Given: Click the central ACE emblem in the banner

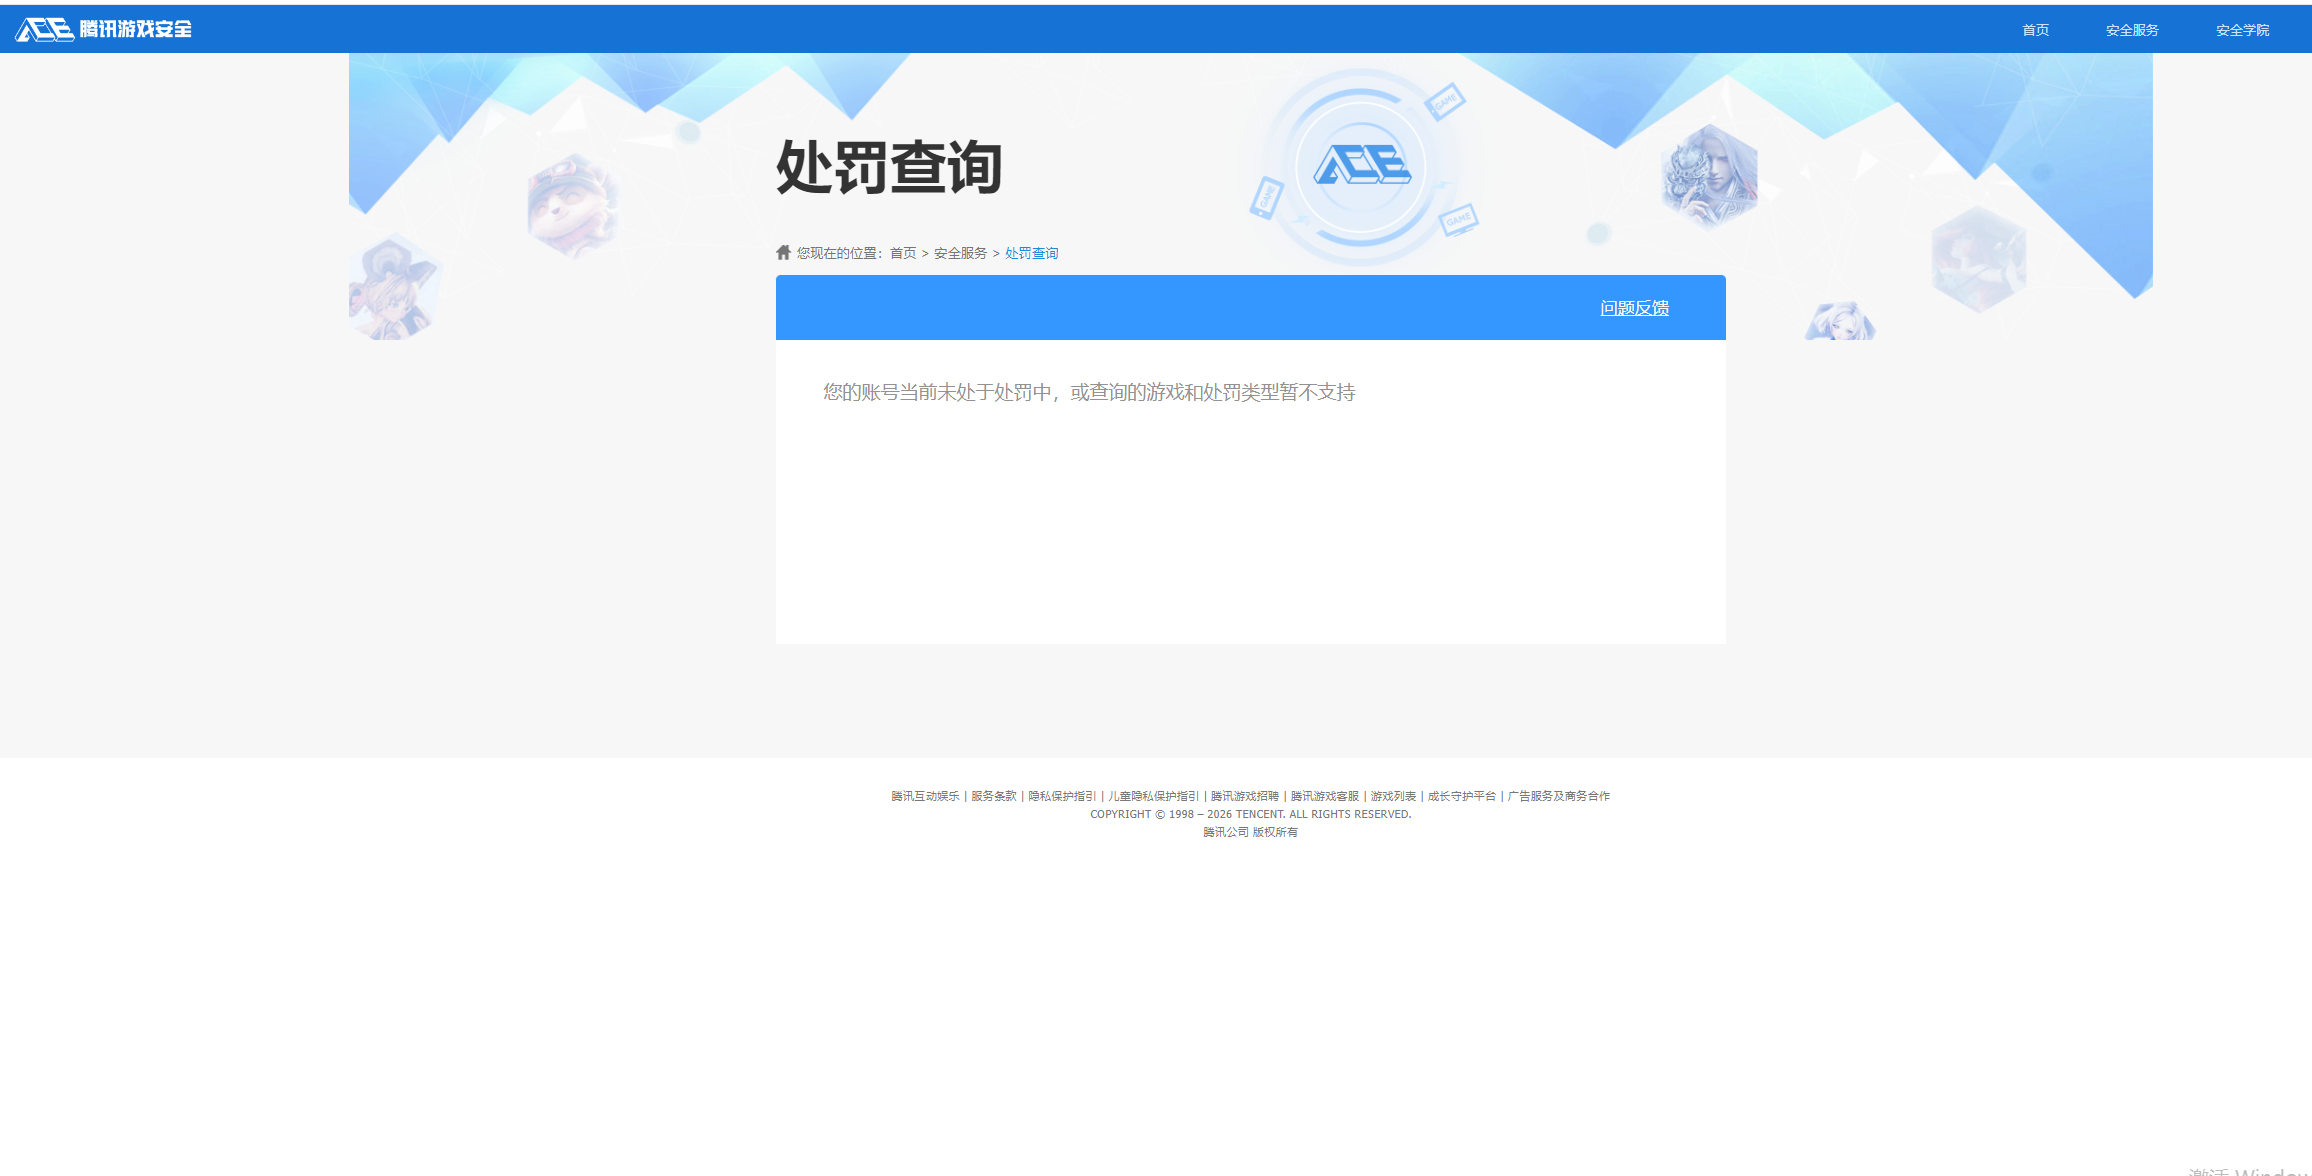Looking at the screenshot, I should click(1363, 167).
